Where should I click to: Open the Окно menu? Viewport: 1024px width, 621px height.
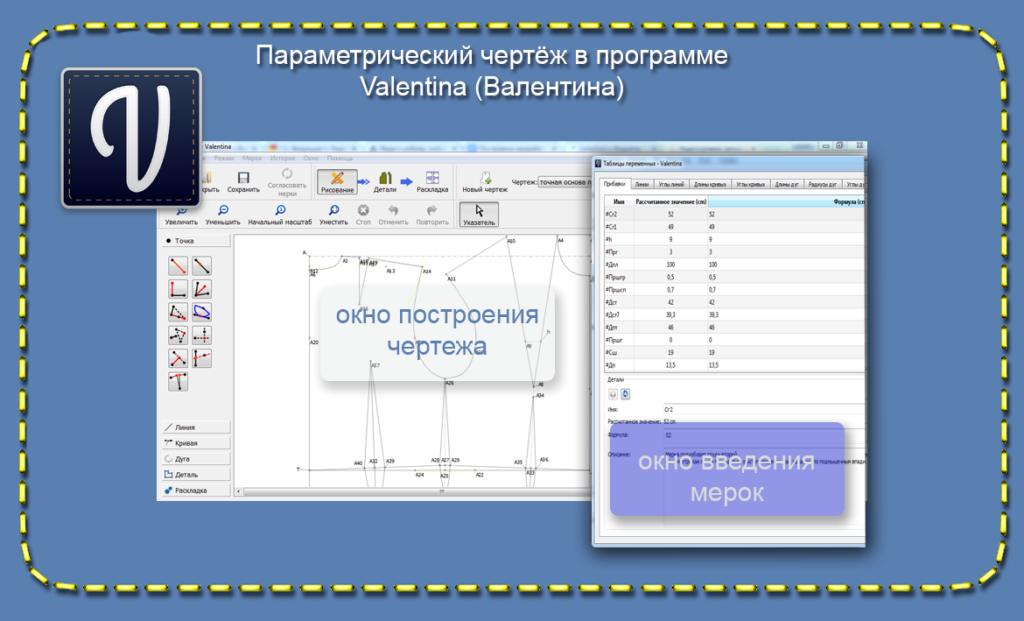(x=311, y=158)
